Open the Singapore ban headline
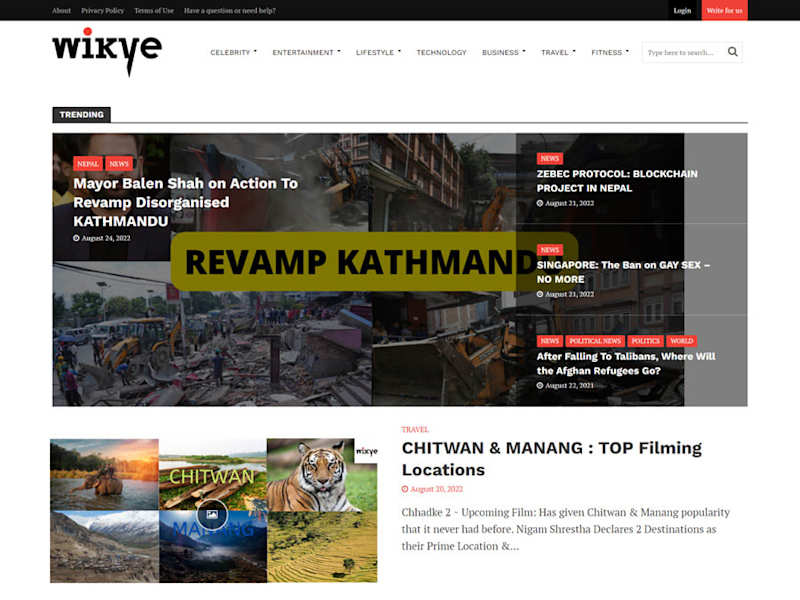This screenshot has height=600, width=800. click(x=623, y=272)
